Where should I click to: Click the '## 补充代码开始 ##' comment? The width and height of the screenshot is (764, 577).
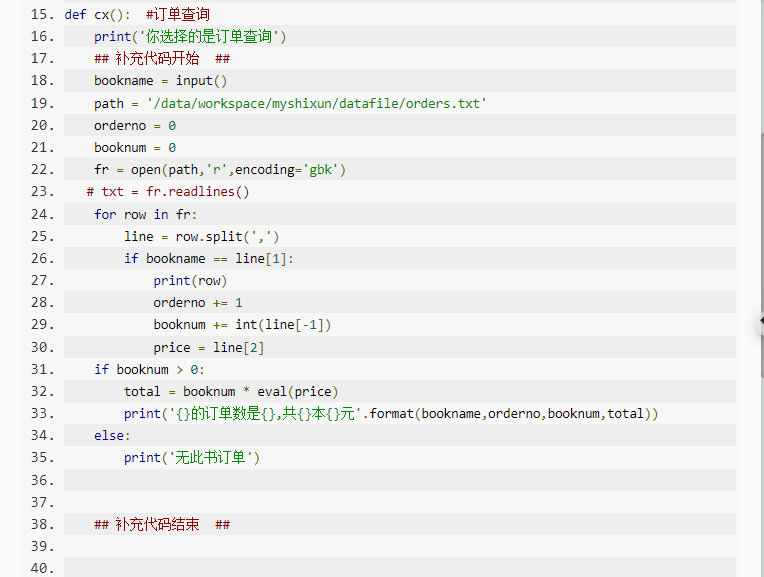click(162, 59)
